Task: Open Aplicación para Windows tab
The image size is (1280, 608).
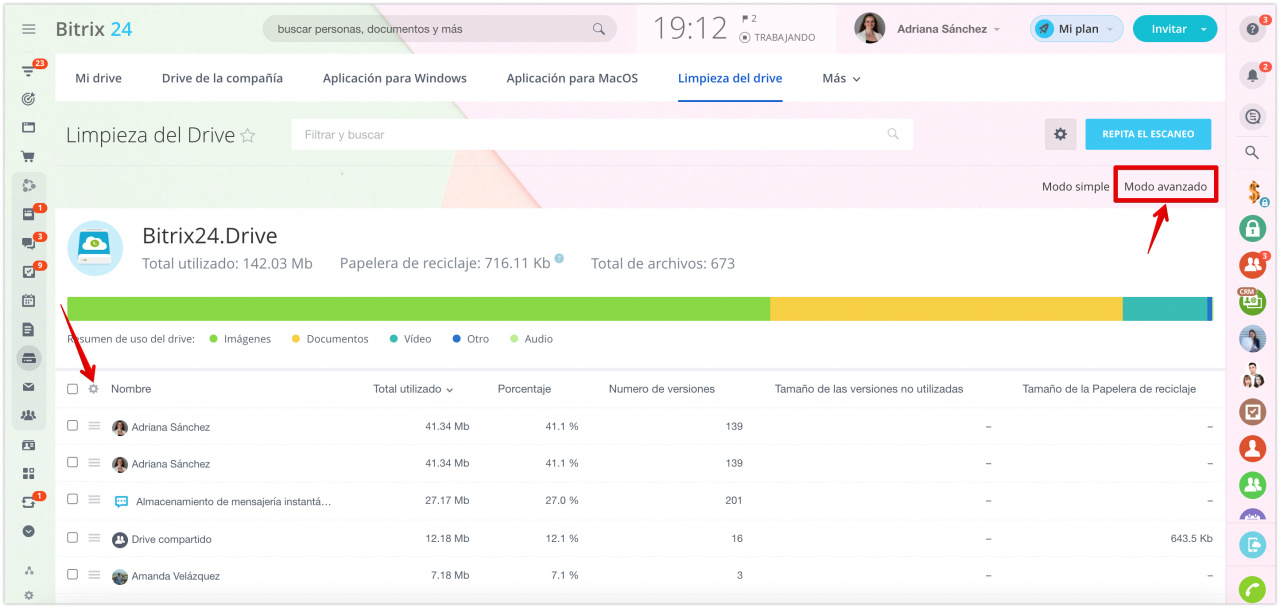Action: (395, 78)
